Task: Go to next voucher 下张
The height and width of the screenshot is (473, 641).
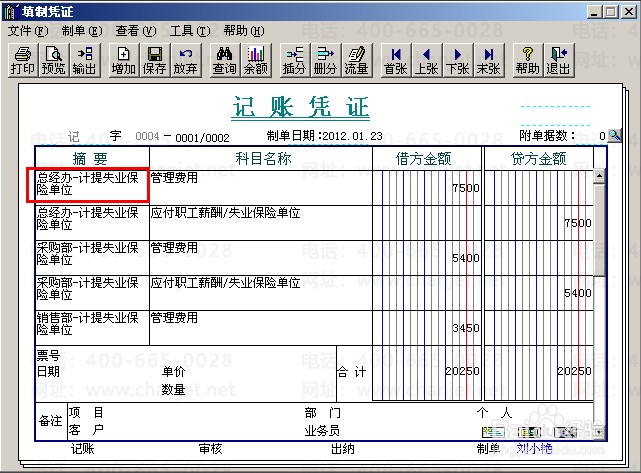Action: tap(457, 61)
